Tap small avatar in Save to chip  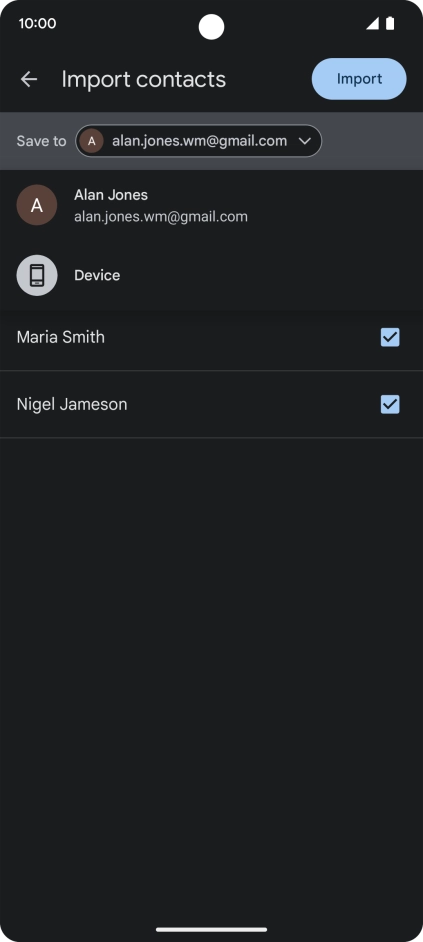(91, 141)
